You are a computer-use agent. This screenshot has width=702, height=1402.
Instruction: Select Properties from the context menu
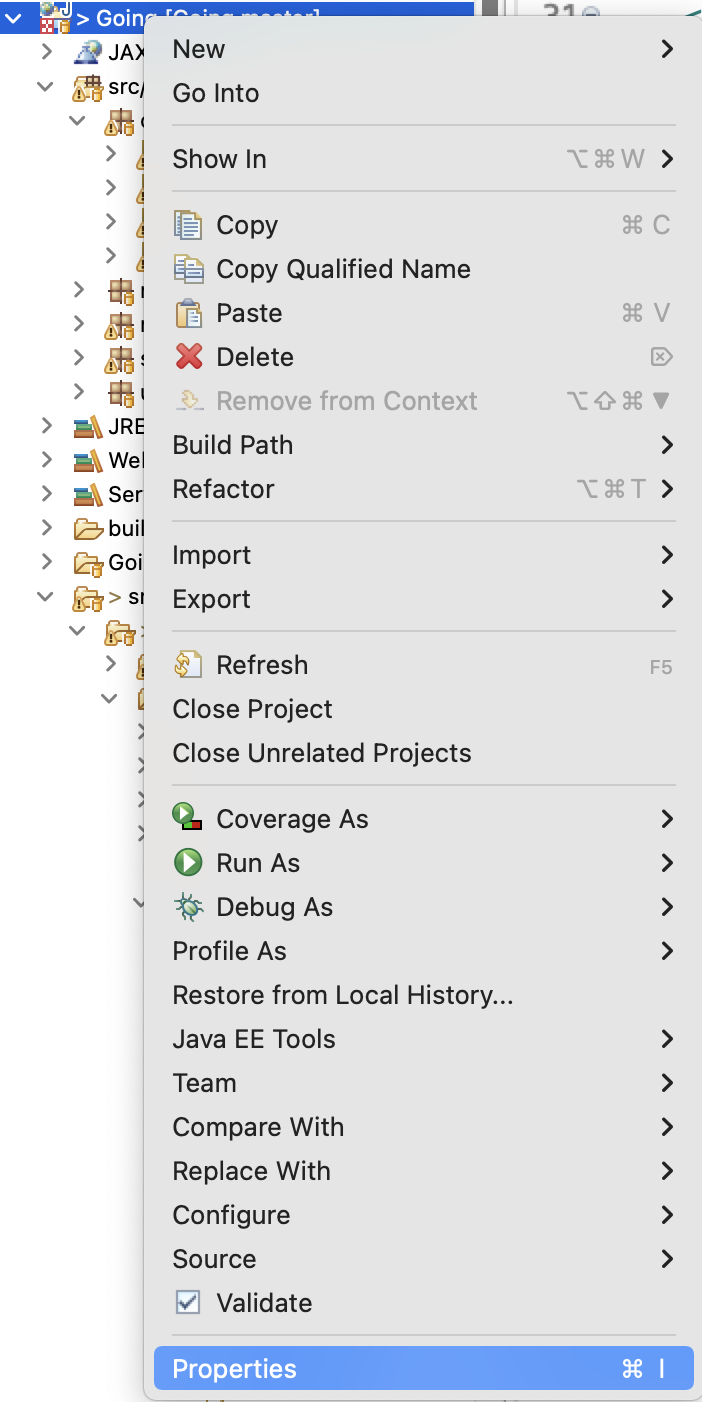[x=235, y=1369]
